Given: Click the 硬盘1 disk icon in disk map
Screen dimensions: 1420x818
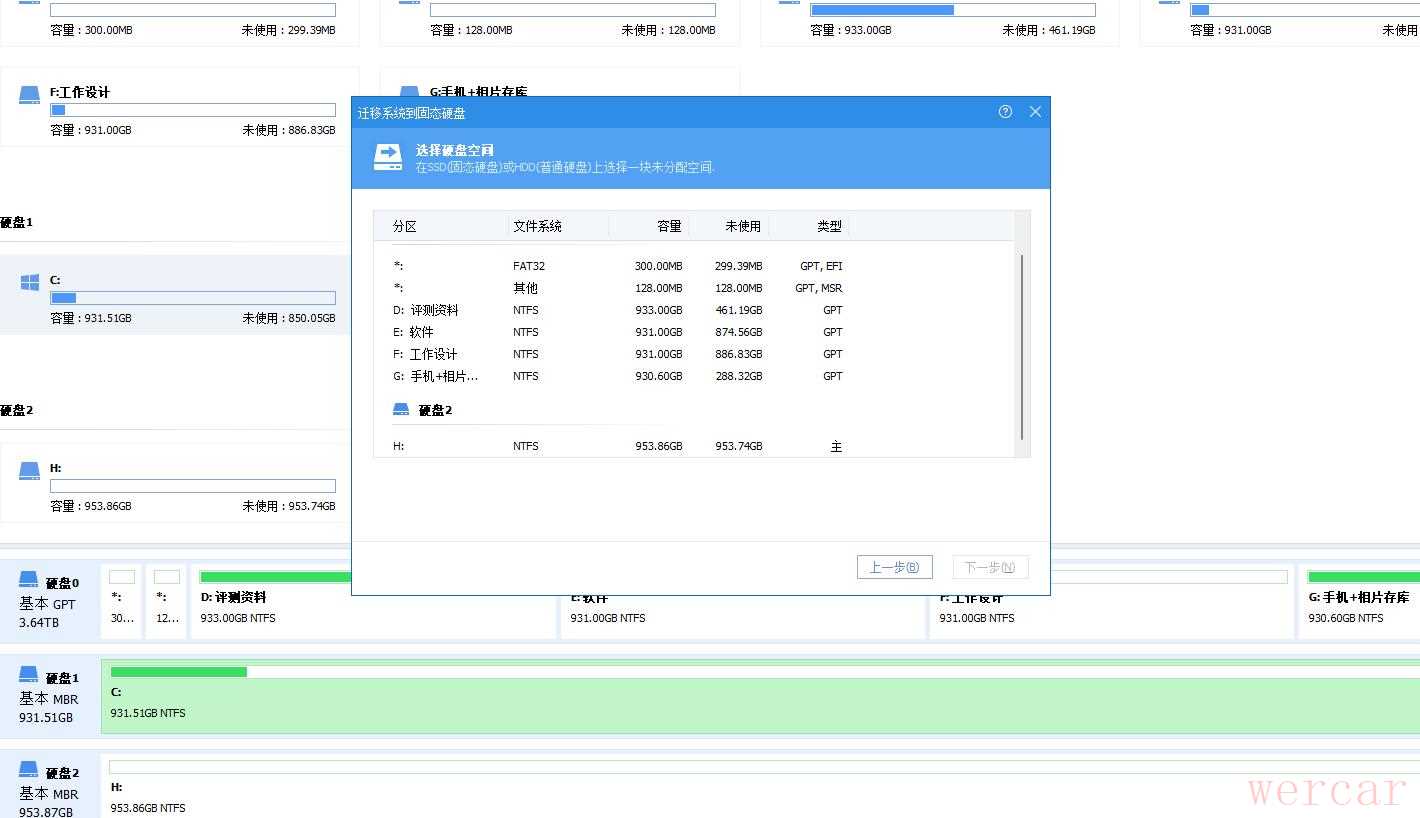Looking at the screenshot, I should point(29,677).
